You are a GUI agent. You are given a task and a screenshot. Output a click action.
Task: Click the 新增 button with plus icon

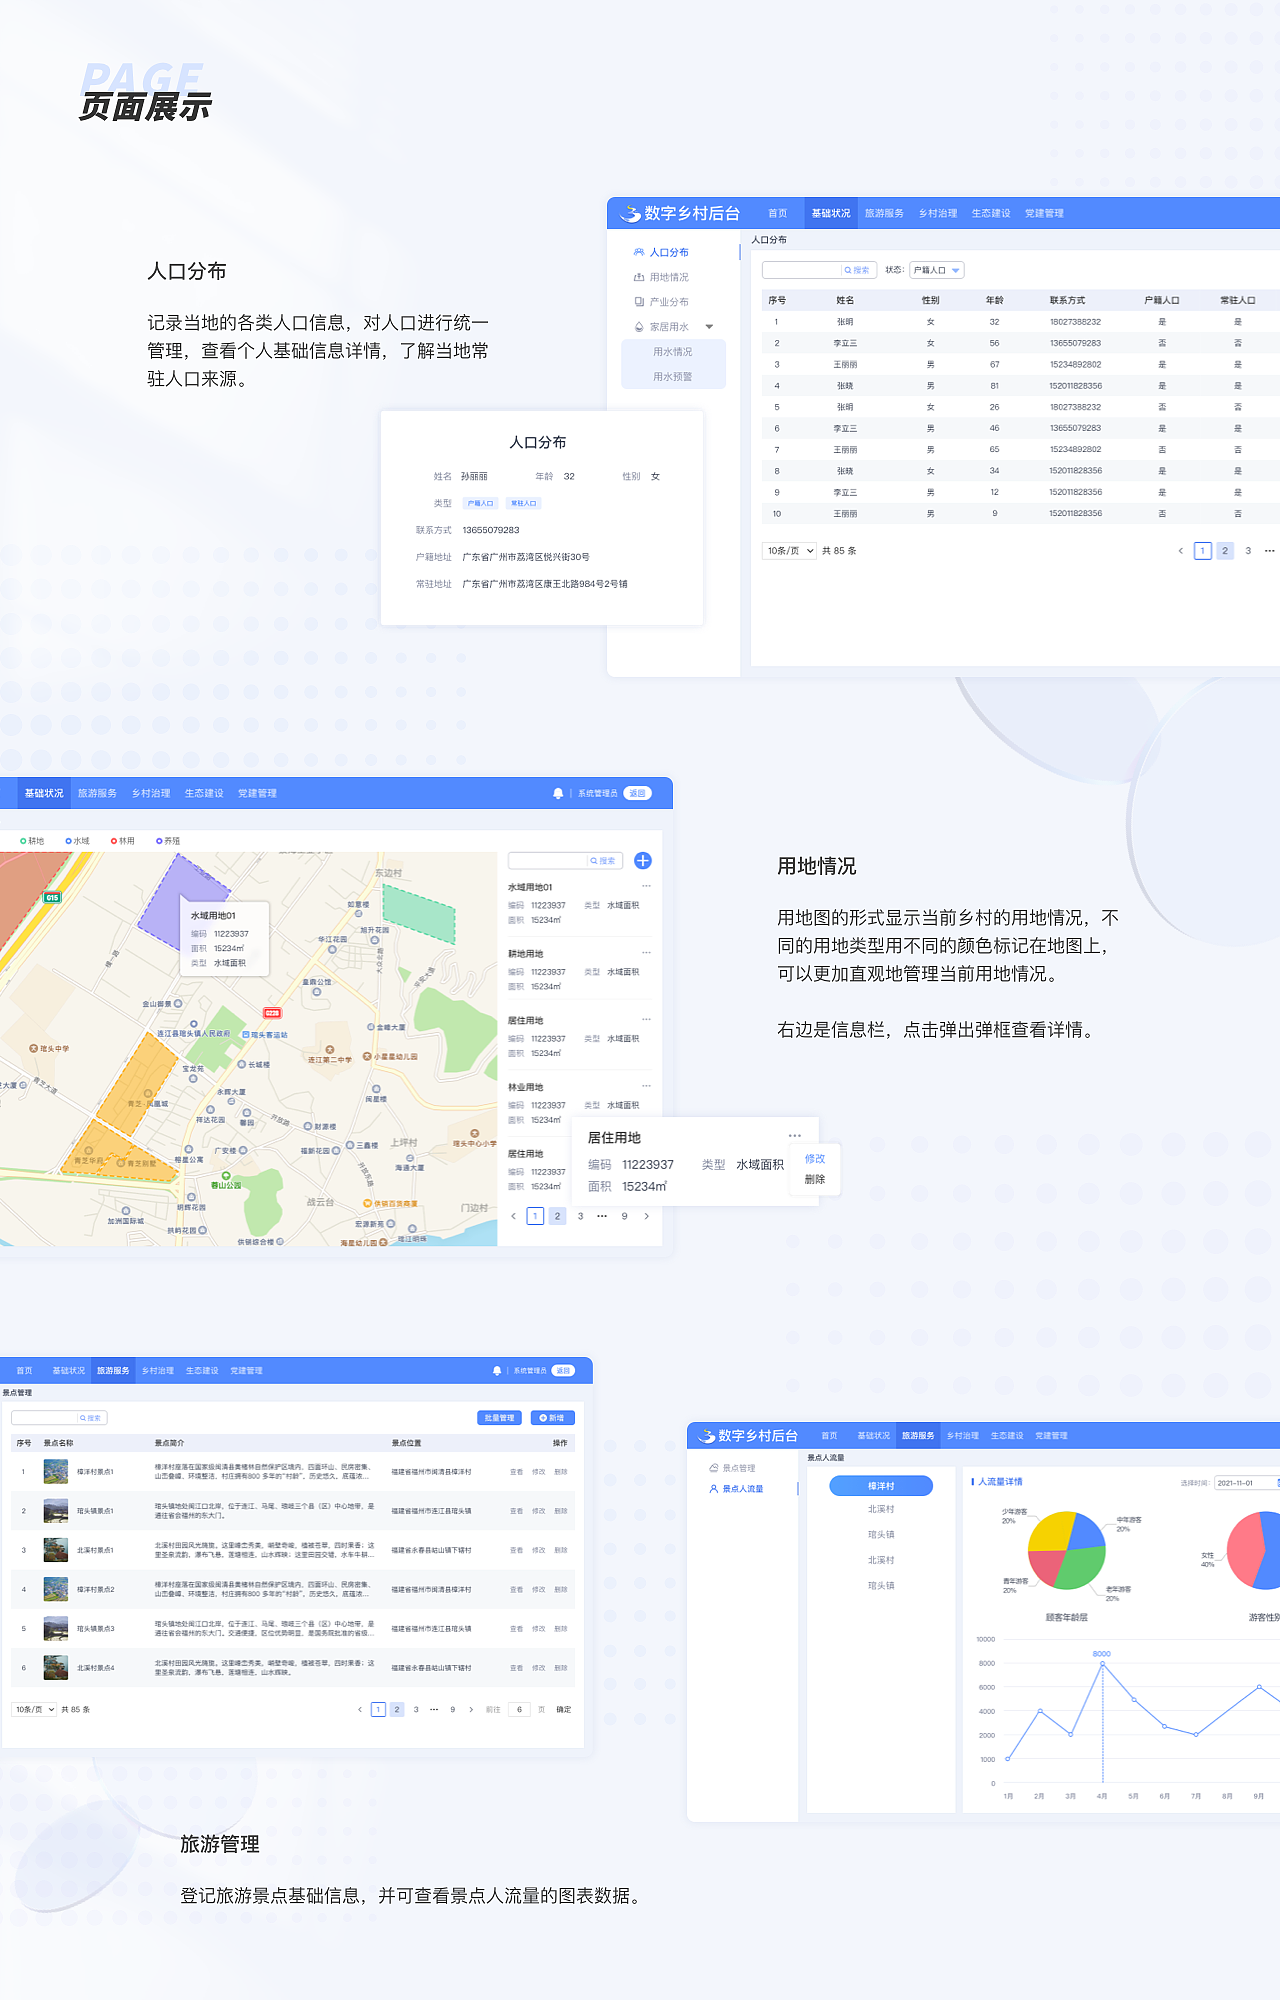click(x=552, y=1418)
